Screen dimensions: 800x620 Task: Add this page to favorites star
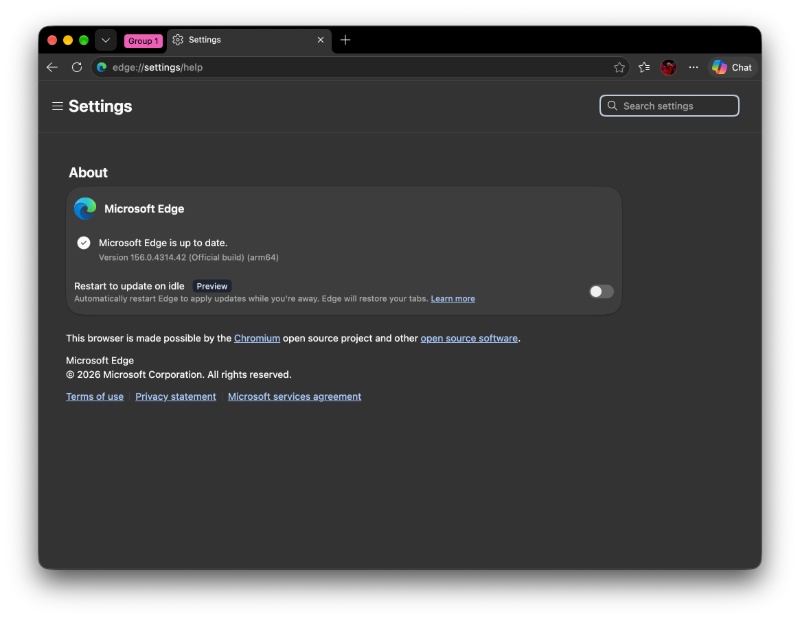(619, 67)
